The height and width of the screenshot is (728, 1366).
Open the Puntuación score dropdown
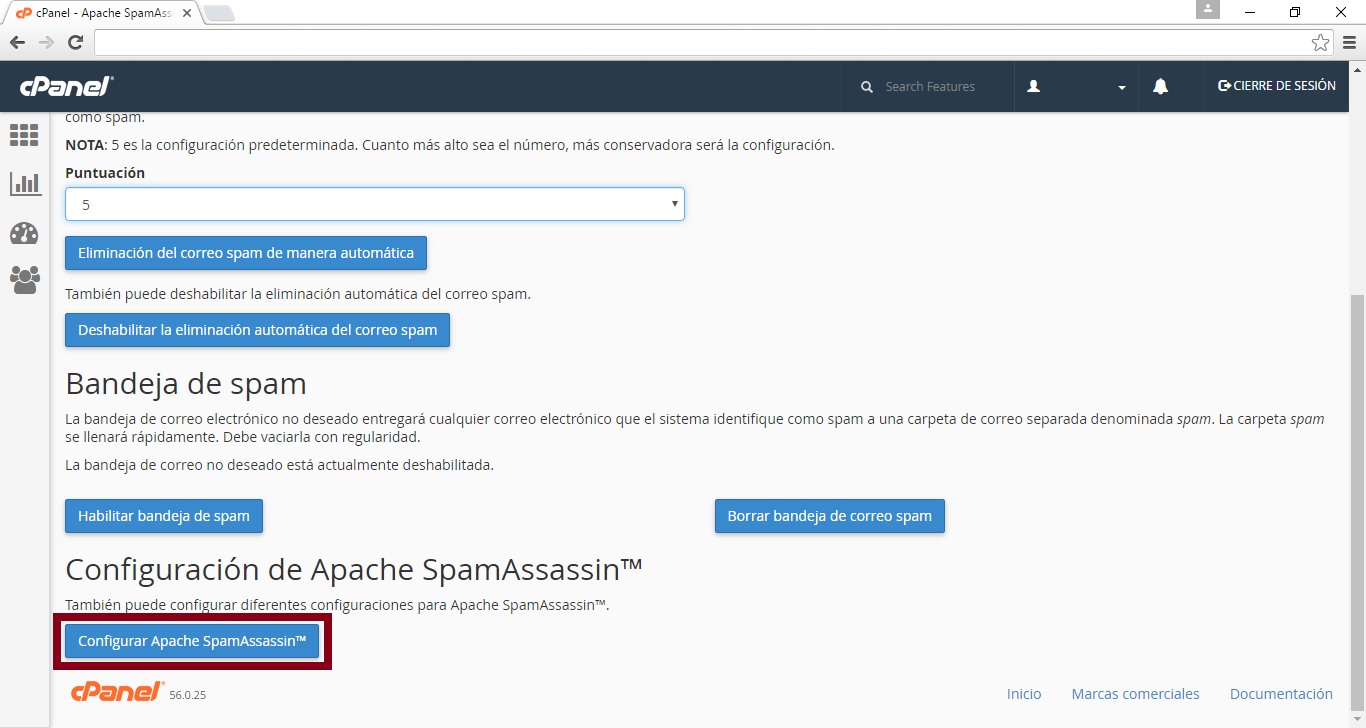(x=374, y=204)
